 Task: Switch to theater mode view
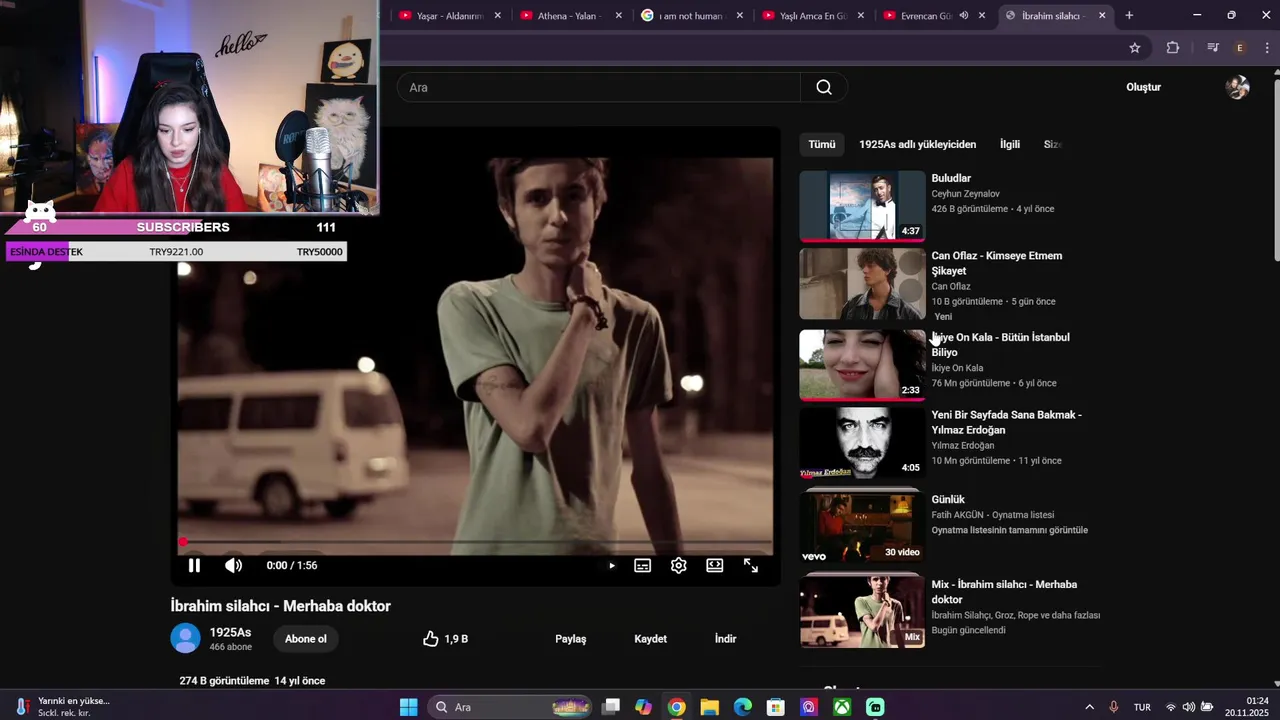tap(714, 565)
